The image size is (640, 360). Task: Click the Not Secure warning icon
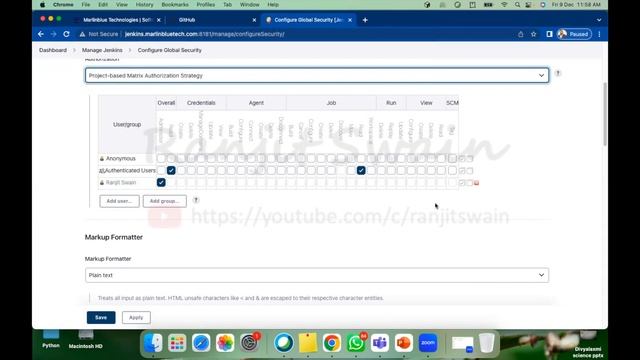point(82,34)
